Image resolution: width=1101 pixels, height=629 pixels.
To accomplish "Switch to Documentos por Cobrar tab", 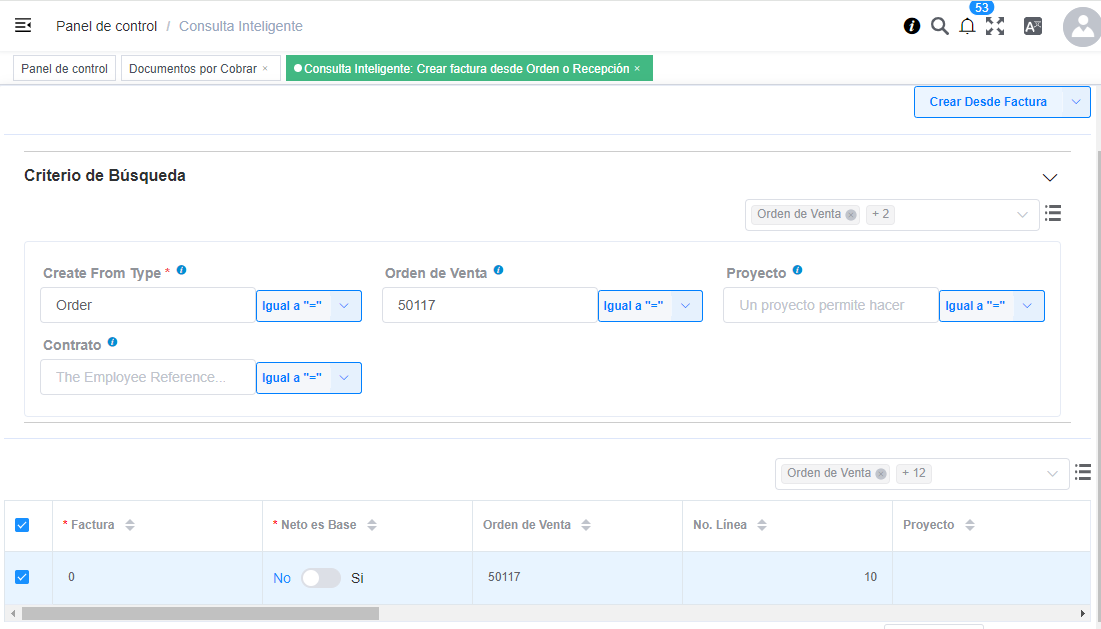I will coord(192,69).
